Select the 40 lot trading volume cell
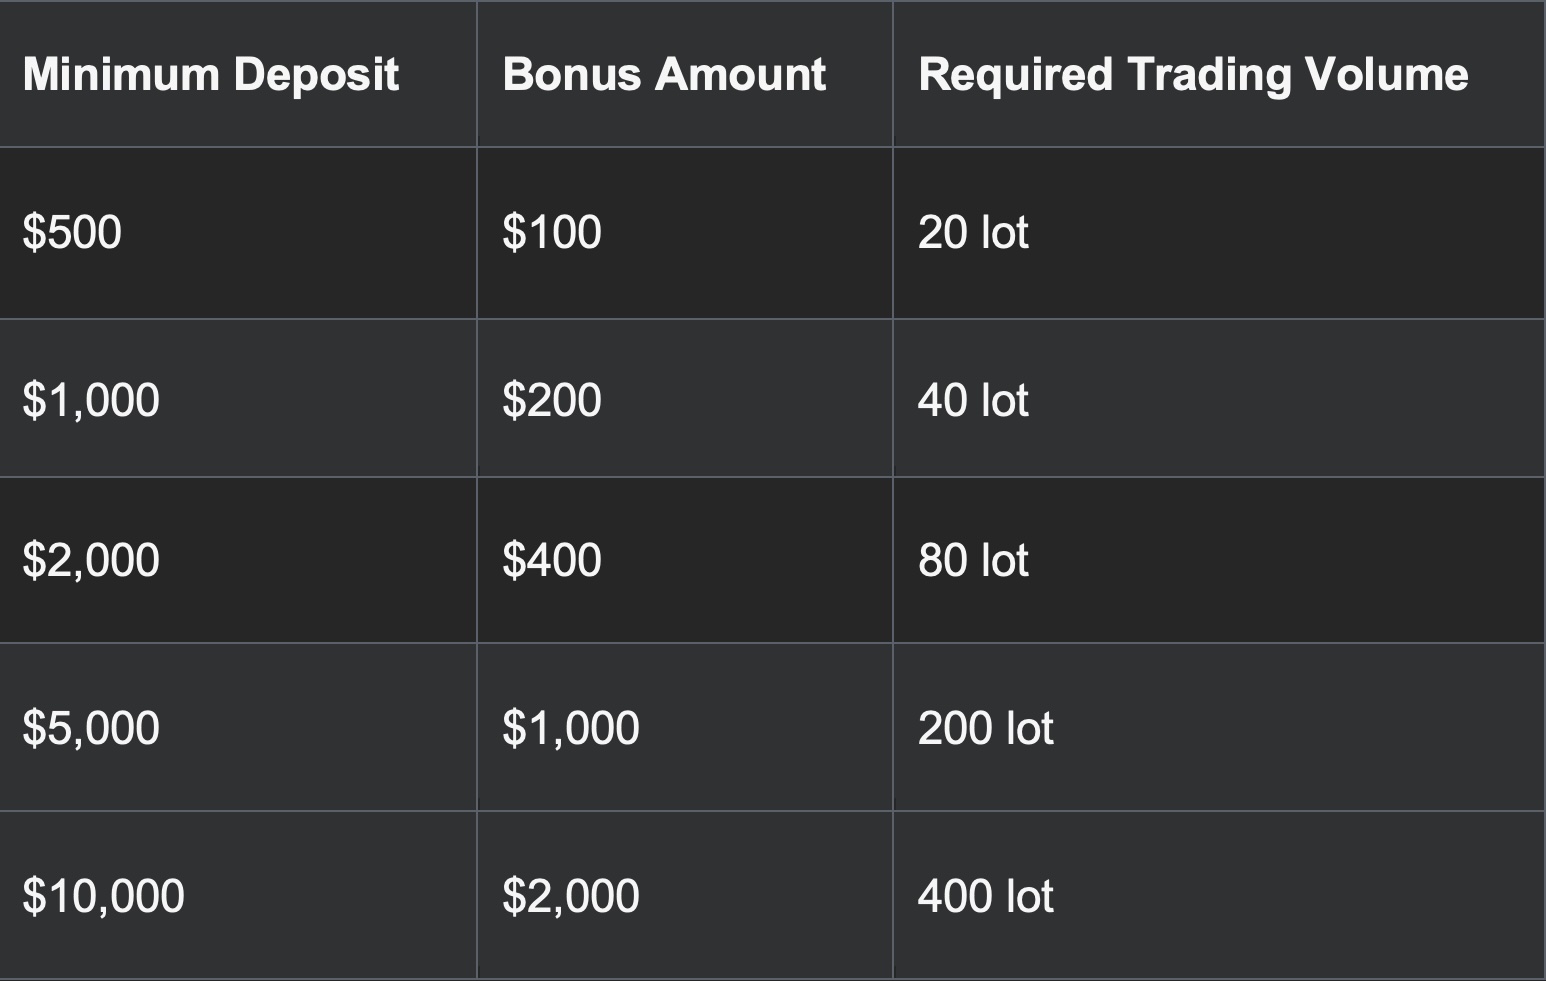 [x=973, y=400]
